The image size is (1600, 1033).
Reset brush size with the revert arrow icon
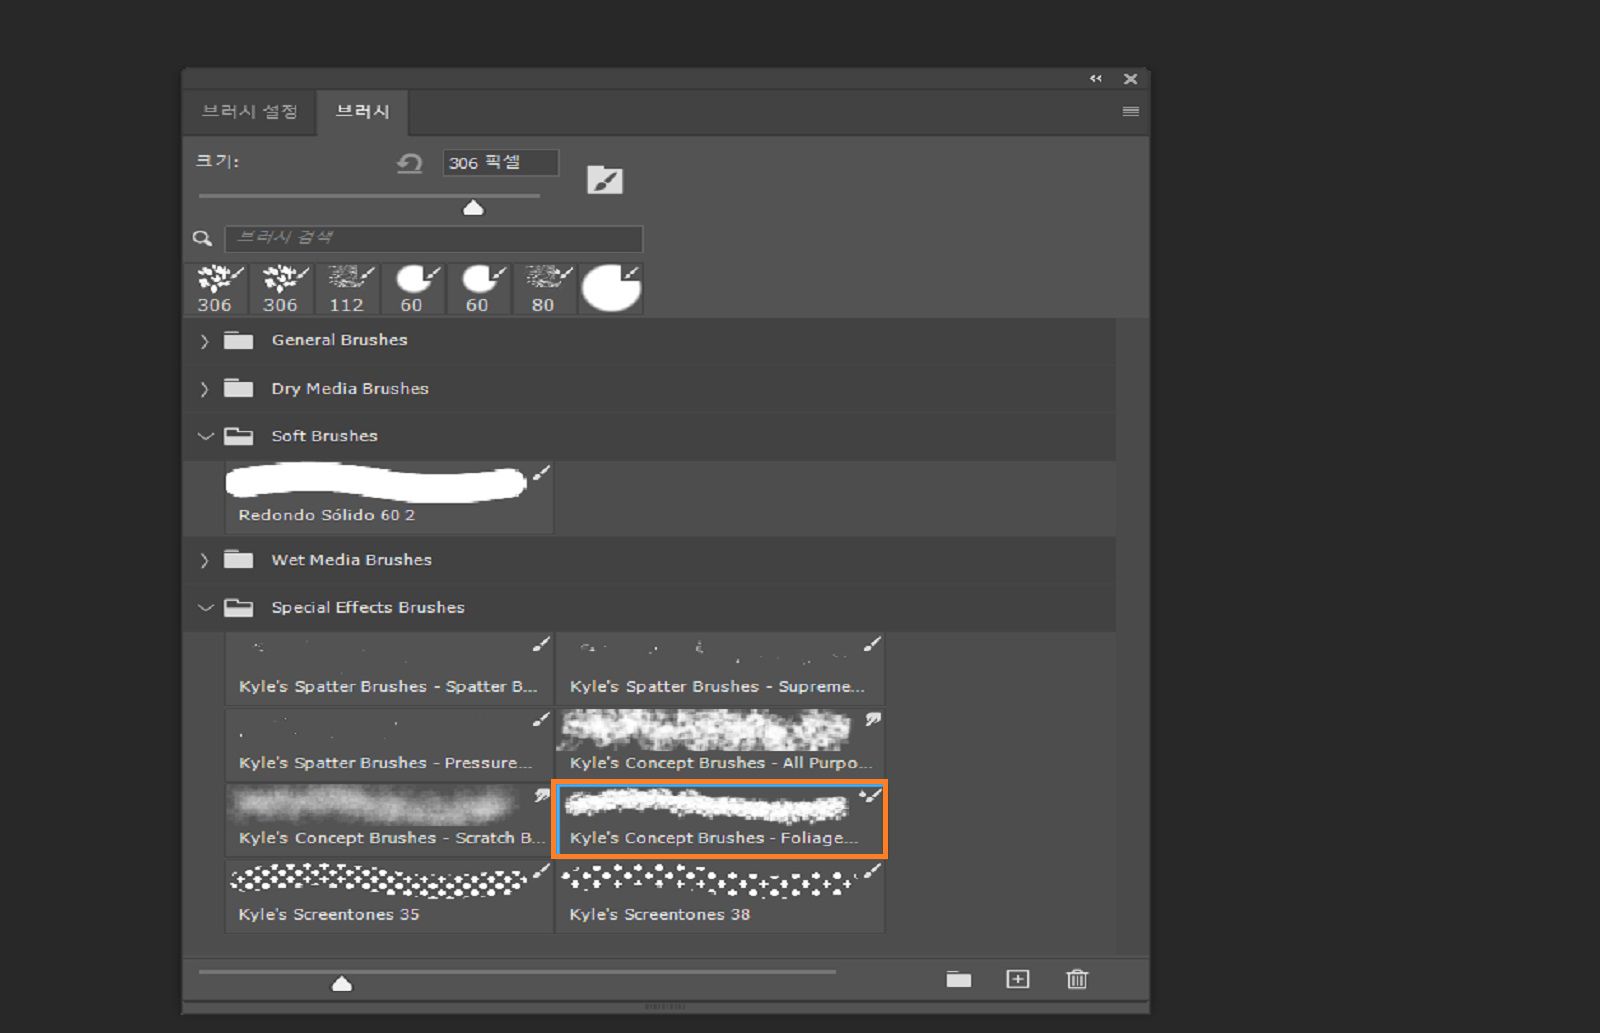click(410, 163)
